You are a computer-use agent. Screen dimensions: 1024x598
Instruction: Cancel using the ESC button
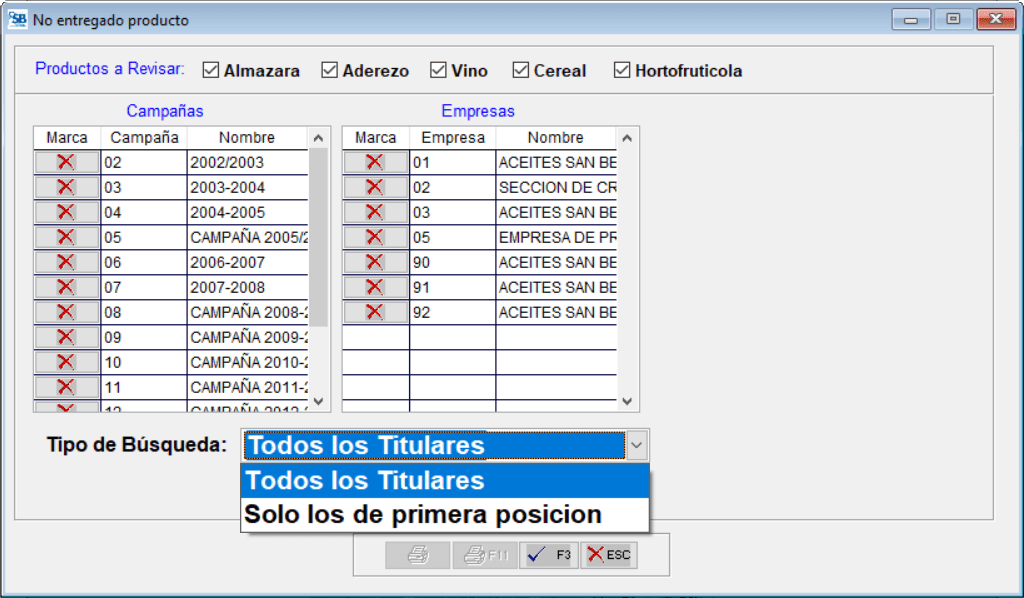pos(609,555)
